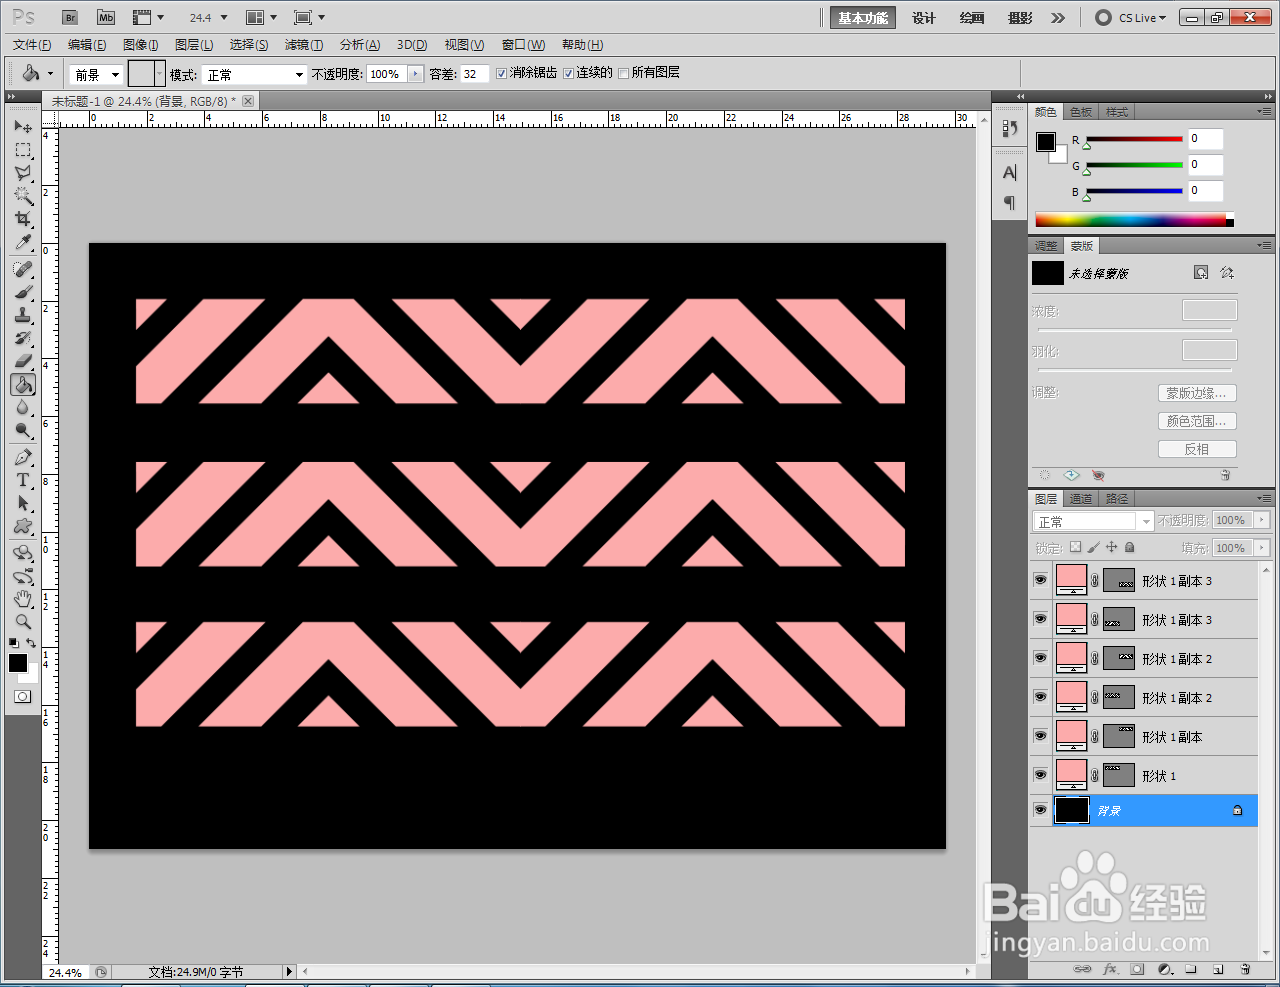Toggle the 连续的 checkbox

568,73
